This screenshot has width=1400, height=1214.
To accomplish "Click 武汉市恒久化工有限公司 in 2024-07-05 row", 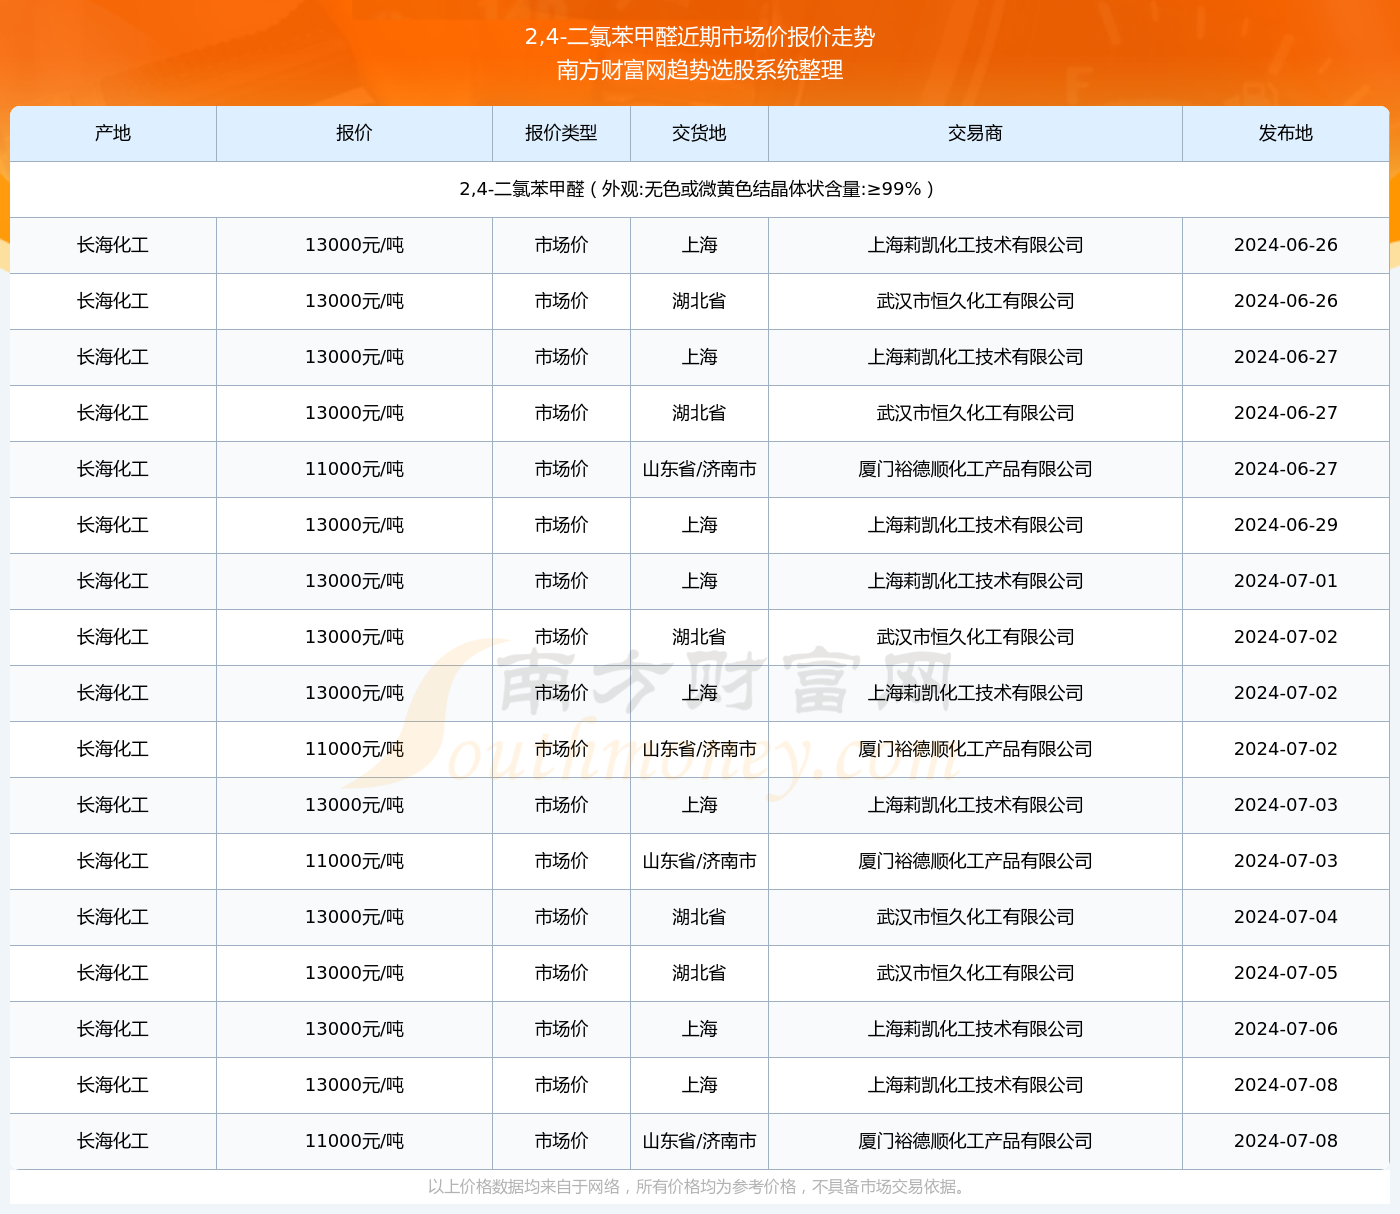I will coord(975,973).
